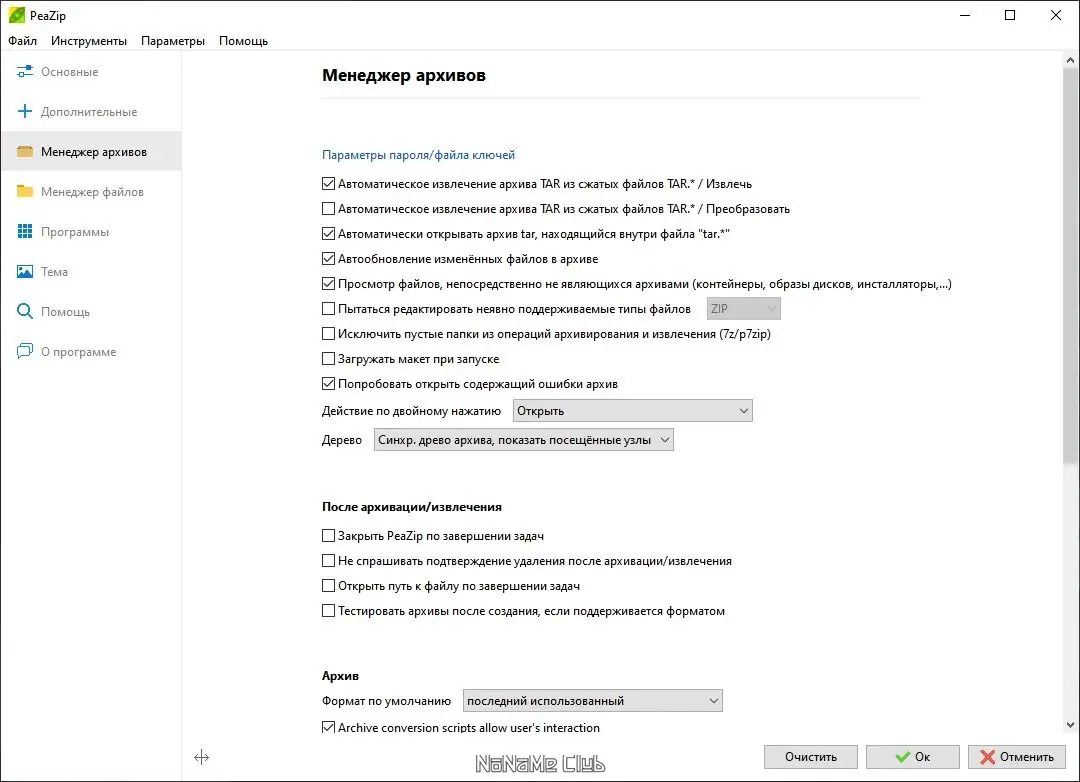Expand Действие по двойному нажатию dropdown
The width and height of the screenshot is (1080, 782).
632,411
